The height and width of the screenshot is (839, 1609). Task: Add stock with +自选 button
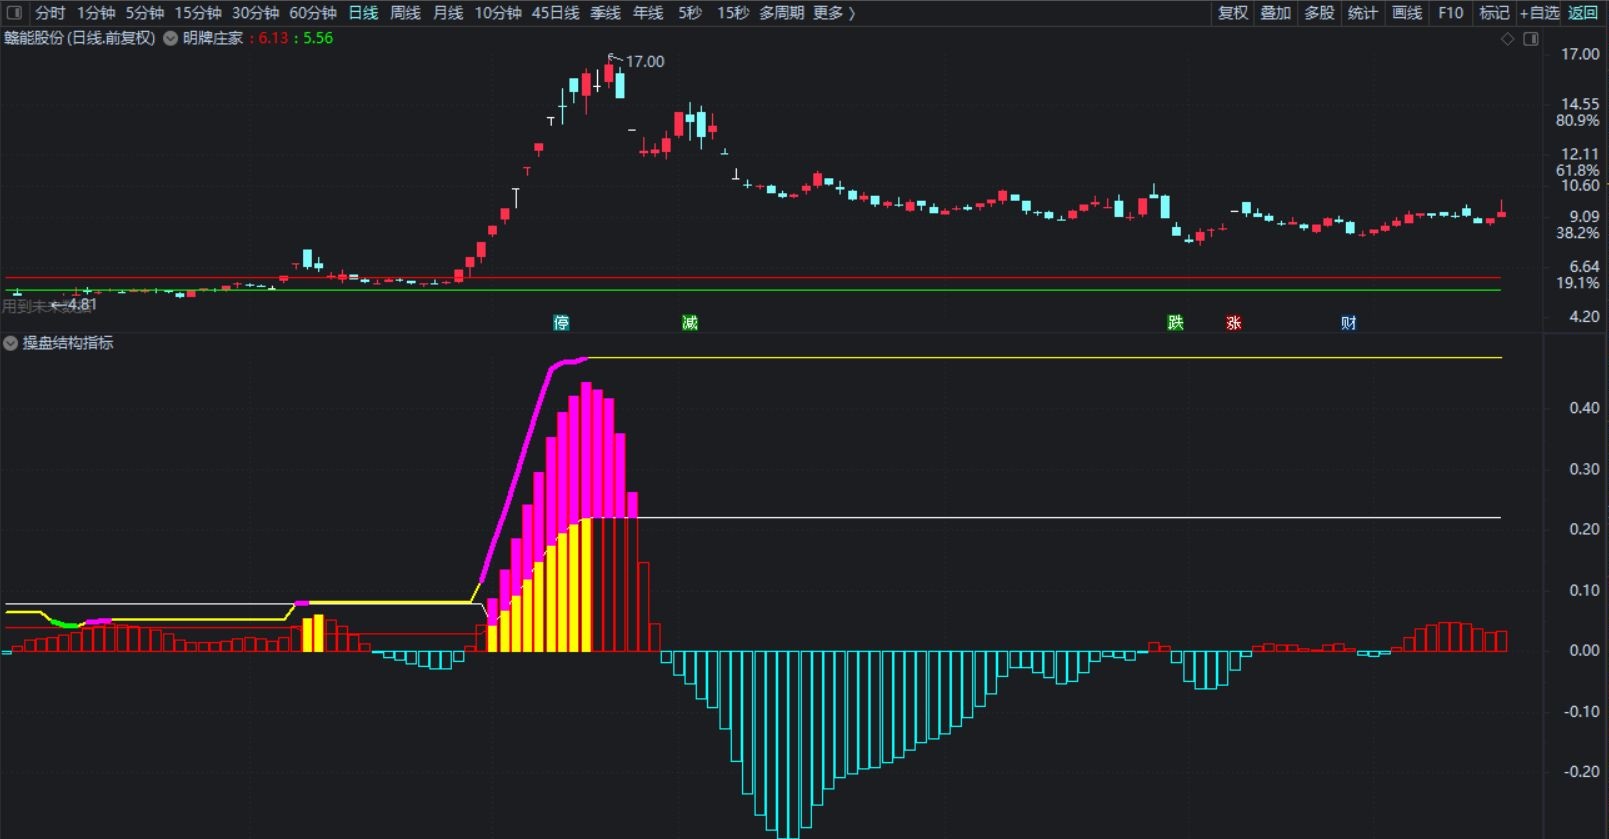pos(1540,13)
